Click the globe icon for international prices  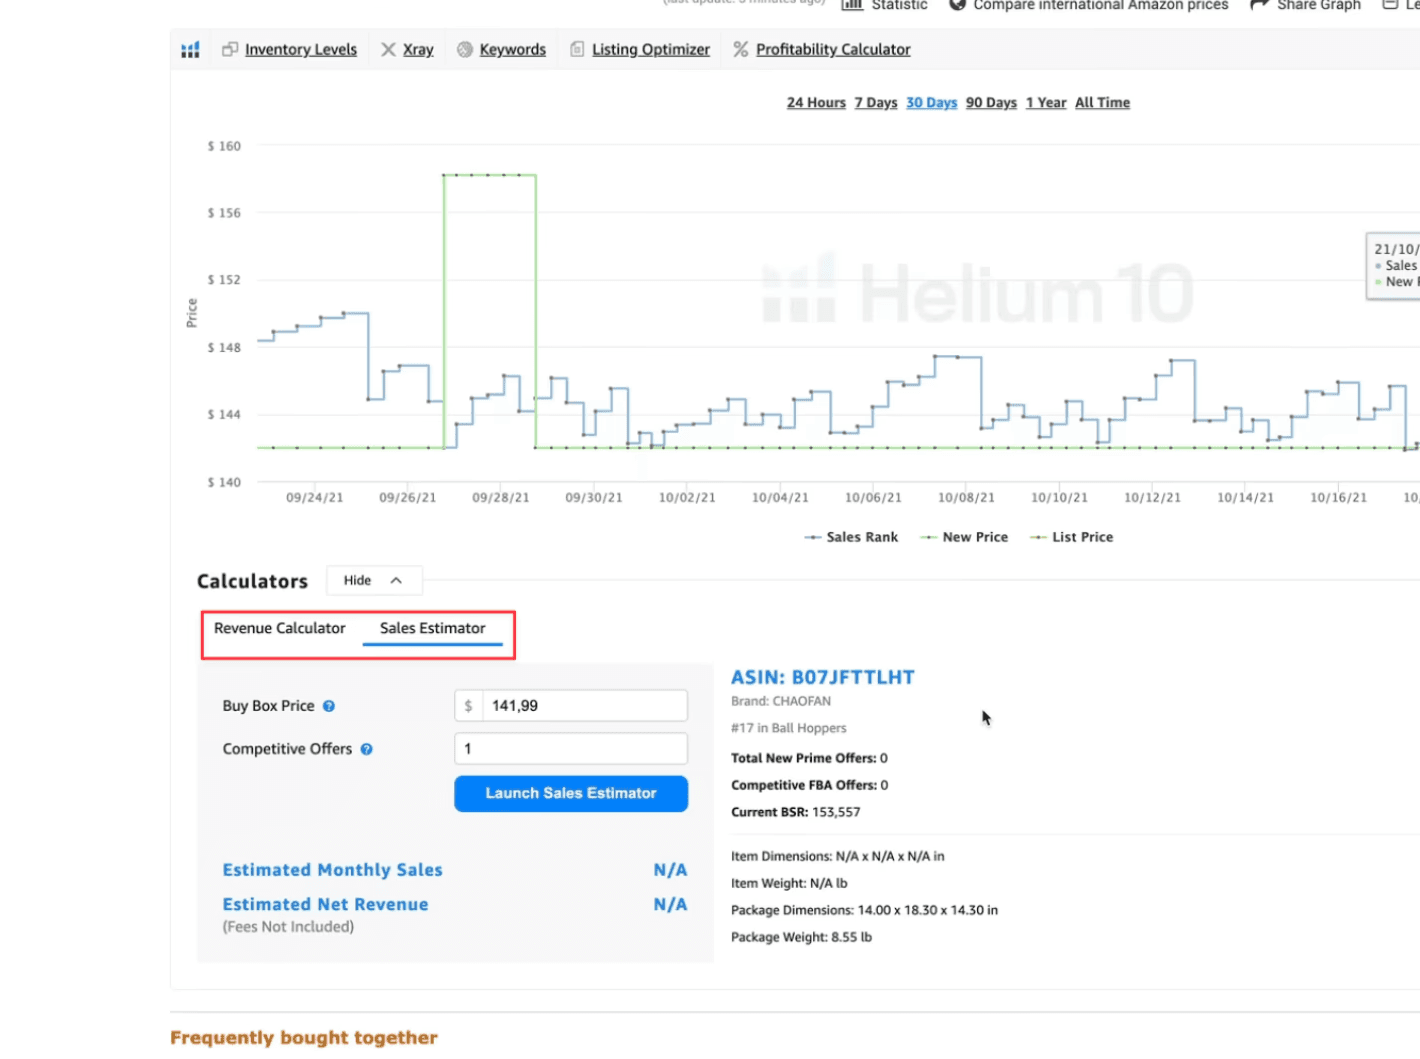coord(957,5)
